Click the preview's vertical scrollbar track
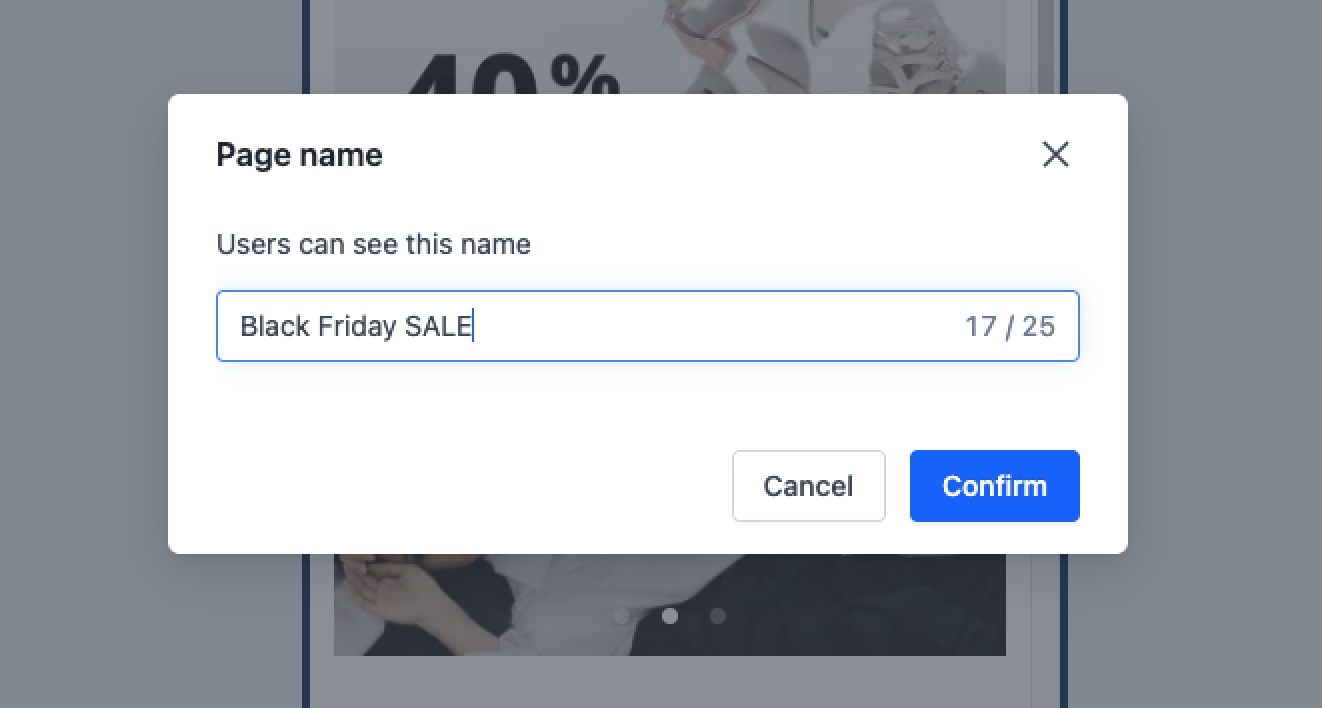This screenshot has width=1322, height=708. pyautogui.click(x=1046, y=620)
